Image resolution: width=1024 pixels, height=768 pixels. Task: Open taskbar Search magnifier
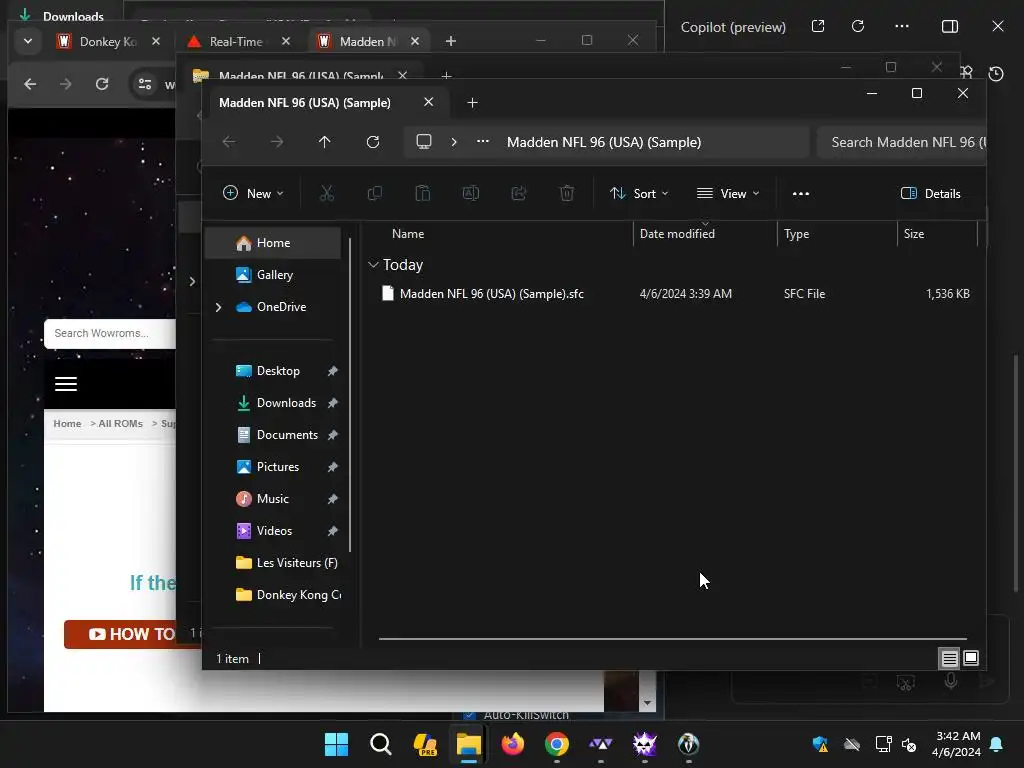381,744
